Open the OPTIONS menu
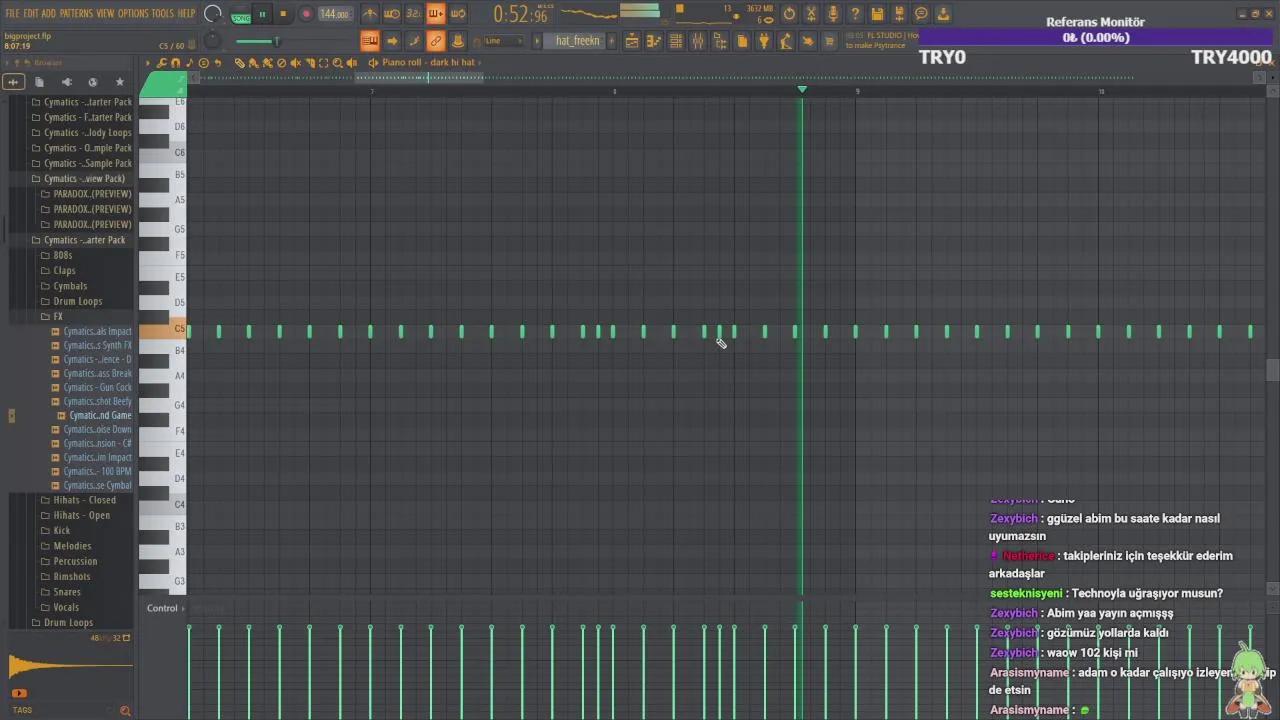Screen dimensions: 1280x720 pyautogui.click(x=133, y=13)
